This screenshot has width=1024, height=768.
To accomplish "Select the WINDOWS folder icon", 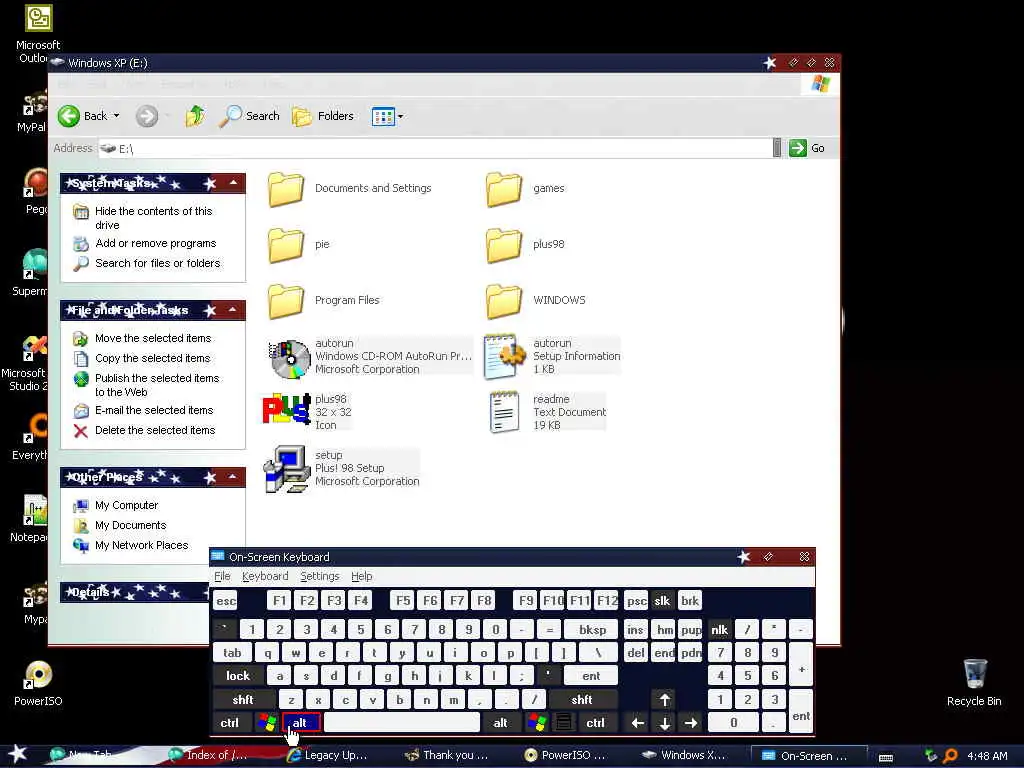I will point(504,301).
